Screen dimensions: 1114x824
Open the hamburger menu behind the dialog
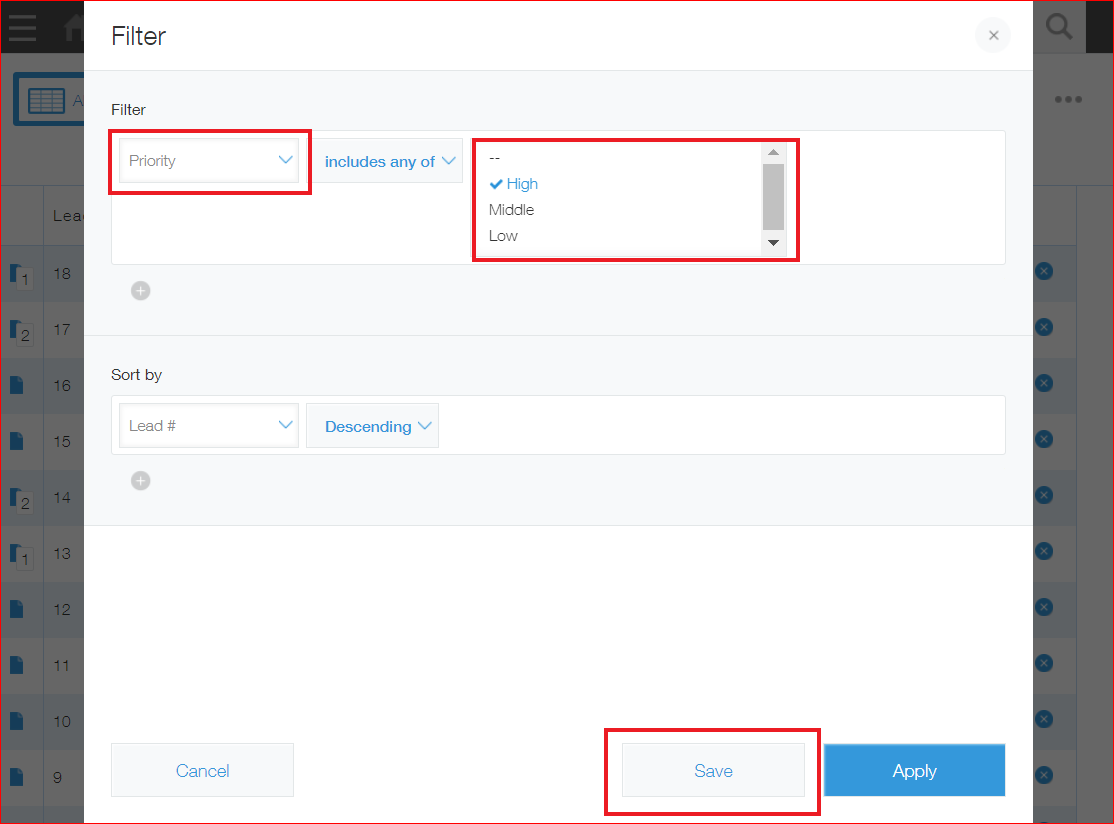(x=22, y=27)
